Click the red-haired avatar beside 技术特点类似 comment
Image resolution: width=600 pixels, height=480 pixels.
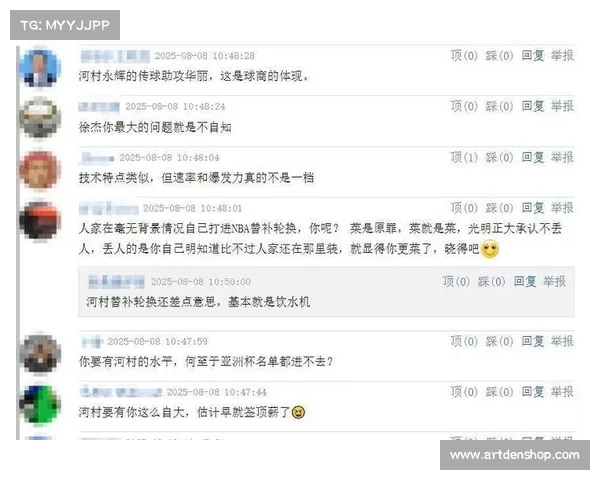[40, 170]
